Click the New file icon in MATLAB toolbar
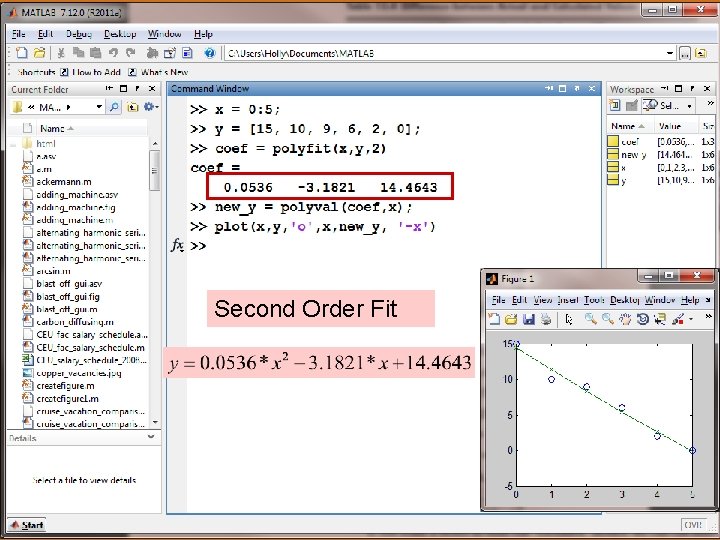This screenshot has width=720, height=540. 22,53
